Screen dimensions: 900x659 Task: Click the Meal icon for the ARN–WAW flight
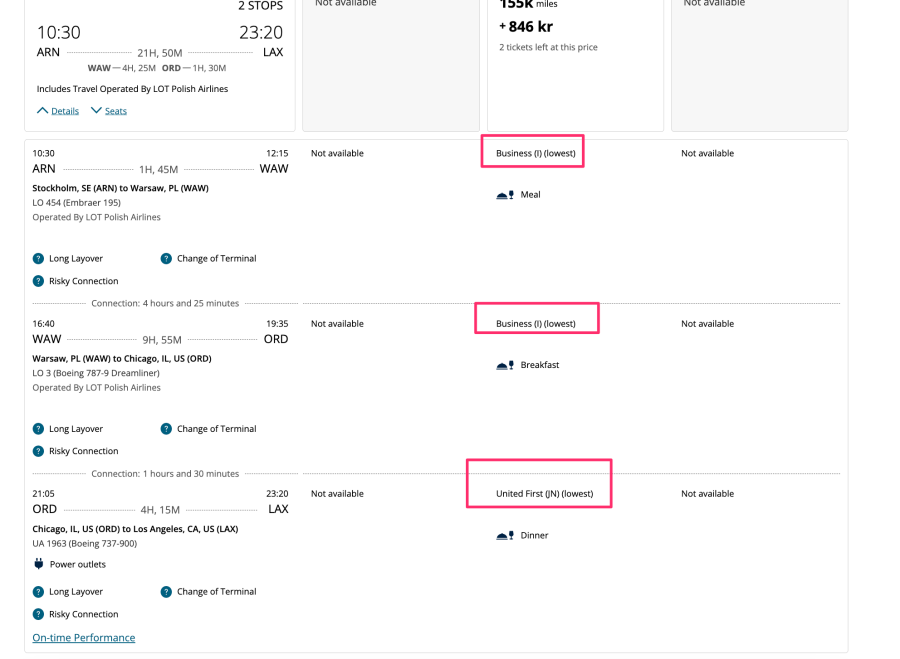(x=505, y=195)
